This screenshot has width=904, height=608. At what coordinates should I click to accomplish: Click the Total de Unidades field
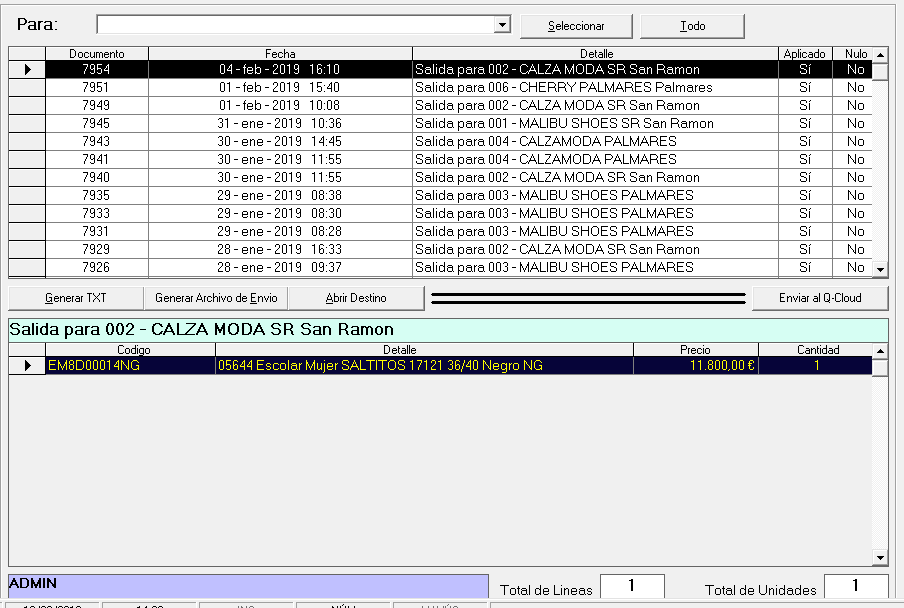pos(856,587)
